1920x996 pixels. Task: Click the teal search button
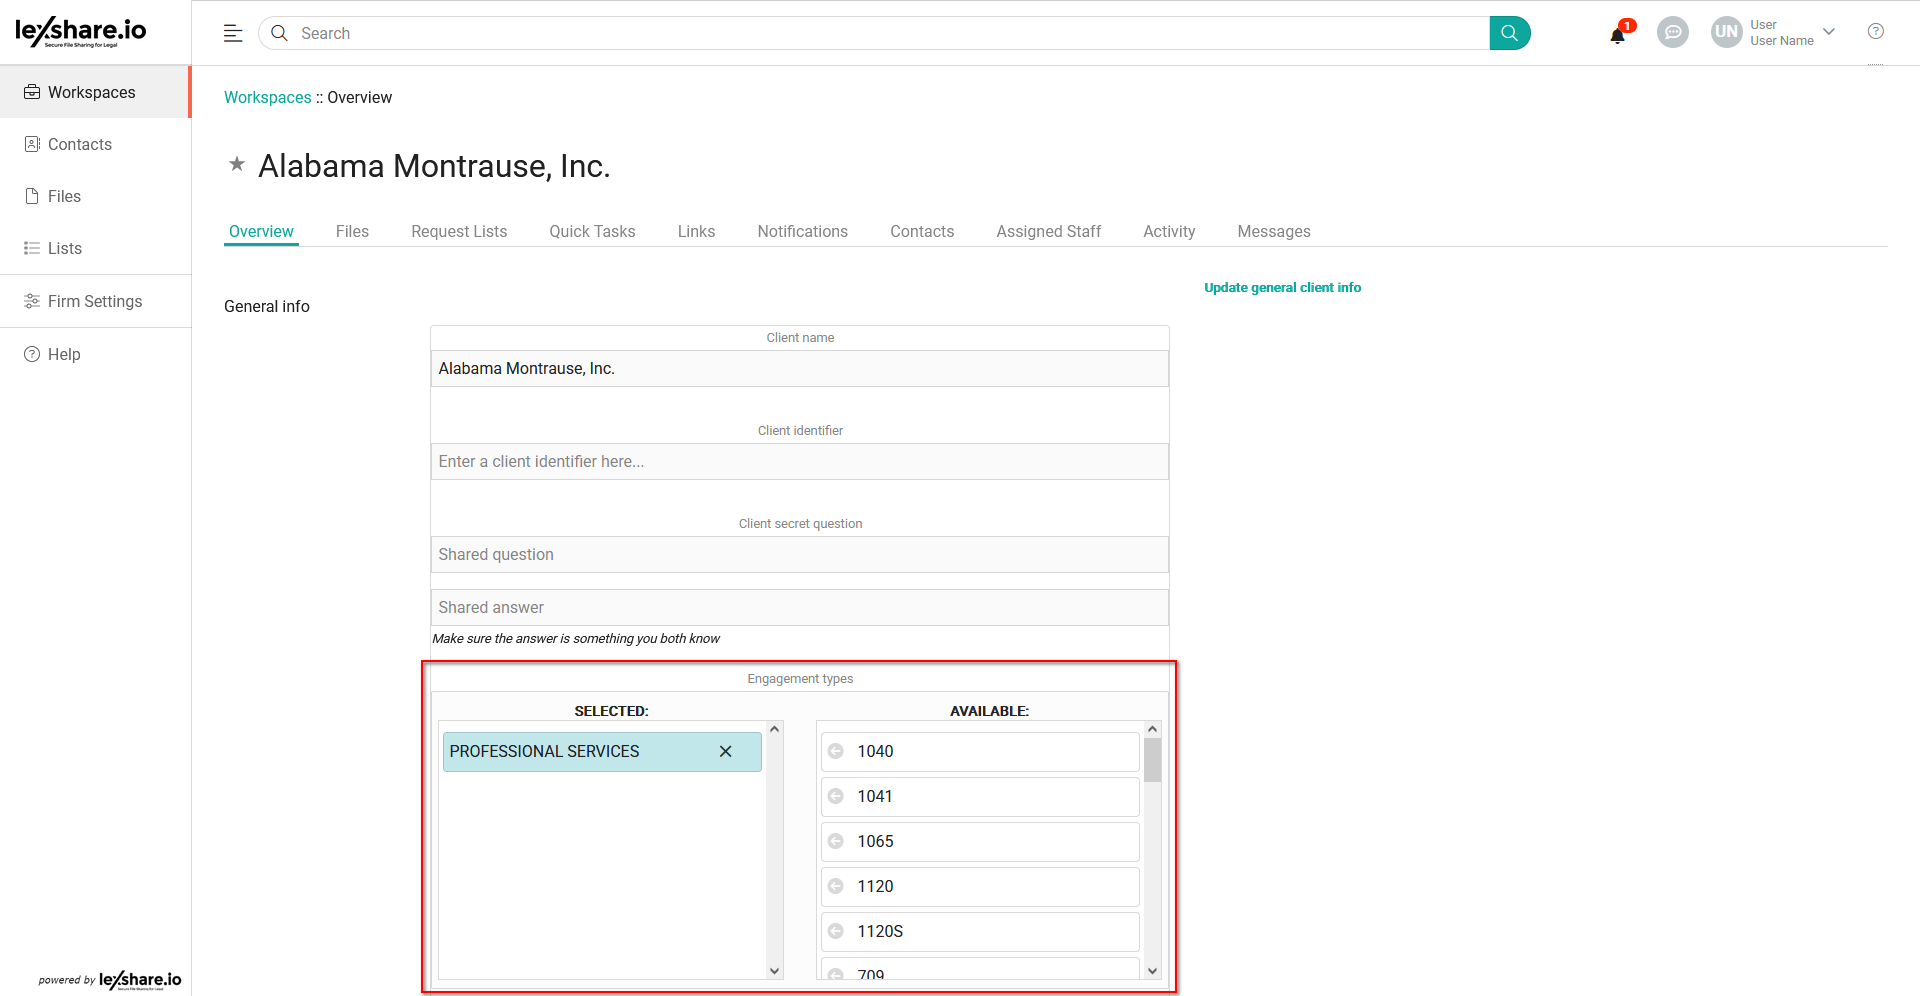pyautogui.click(x=1509, y=33)
